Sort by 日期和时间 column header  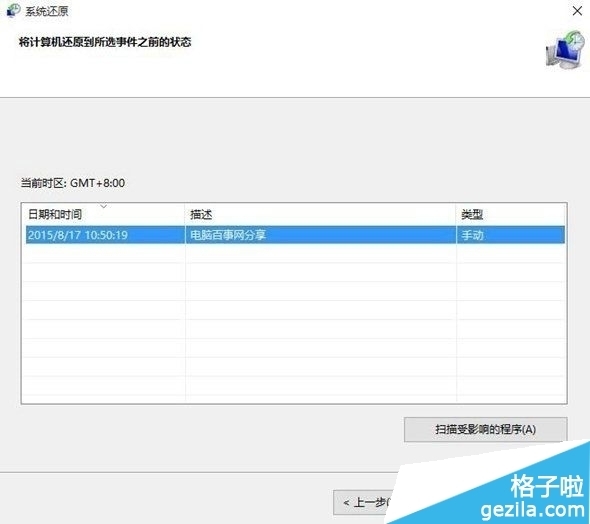pyautogui.click(x=103, y=214)
